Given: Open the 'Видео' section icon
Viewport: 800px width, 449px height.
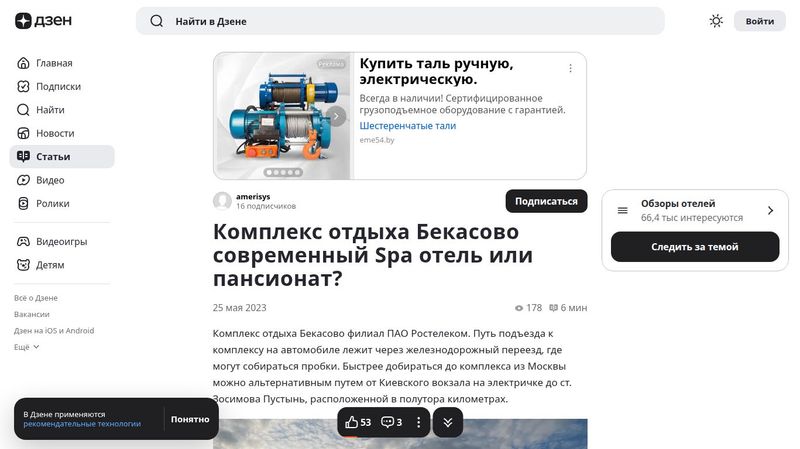Looking at the screenshot, I should pos(24,180).
